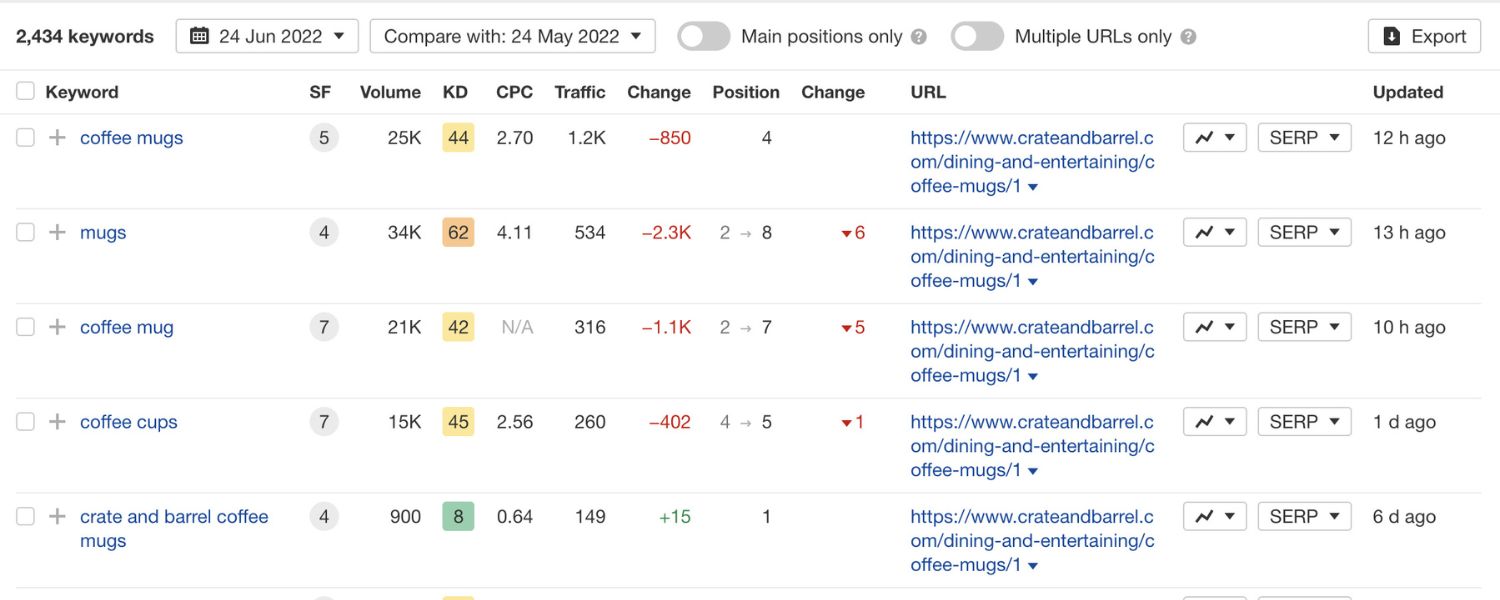The width and height of the screenshot is (1500, 600).
Task: Expand the URL options caret on the mugs row
Action: 1033,280
